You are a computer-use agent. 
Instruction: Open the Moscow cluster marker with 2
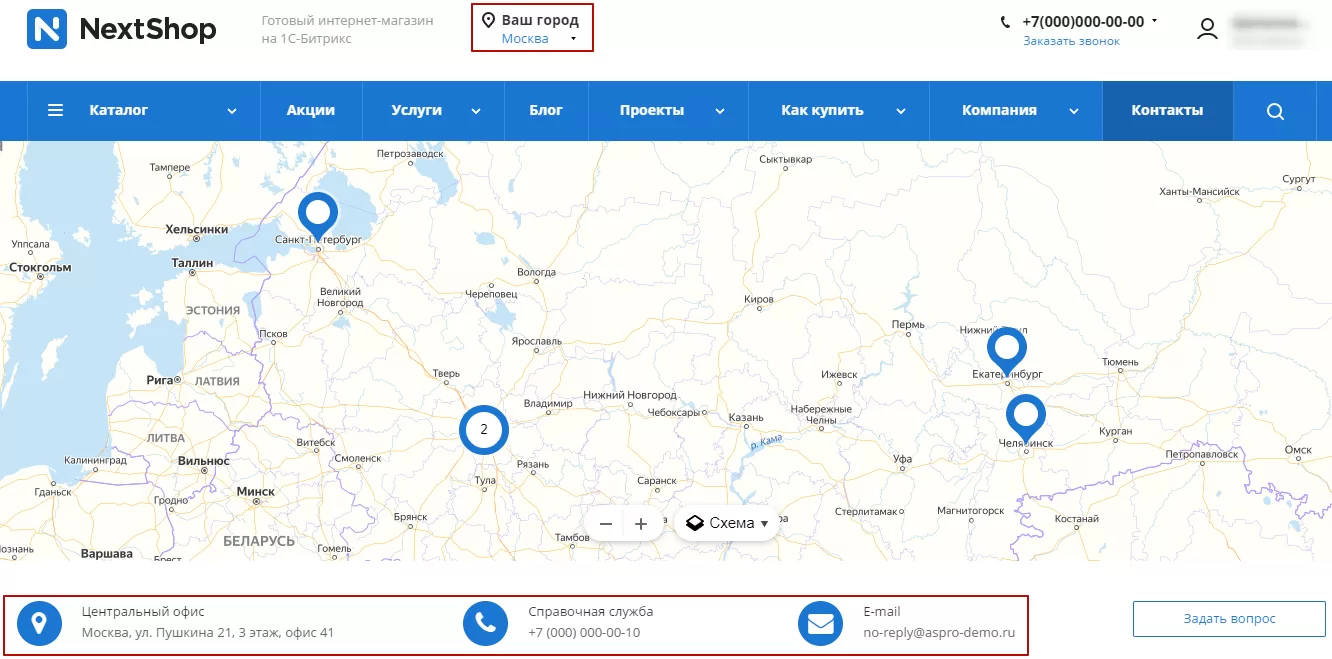484,429
